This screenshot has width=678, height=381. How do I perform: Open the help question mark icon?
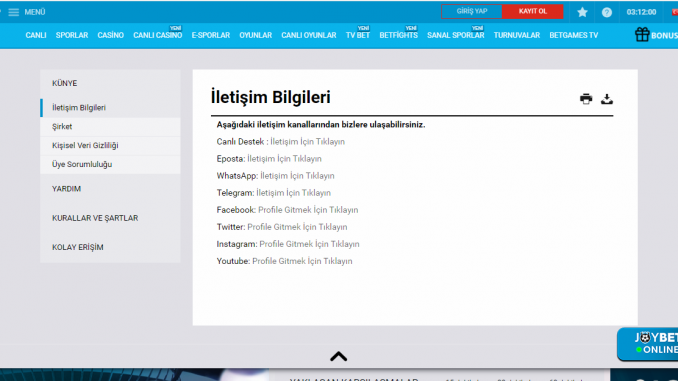click(x=607, y=12)
